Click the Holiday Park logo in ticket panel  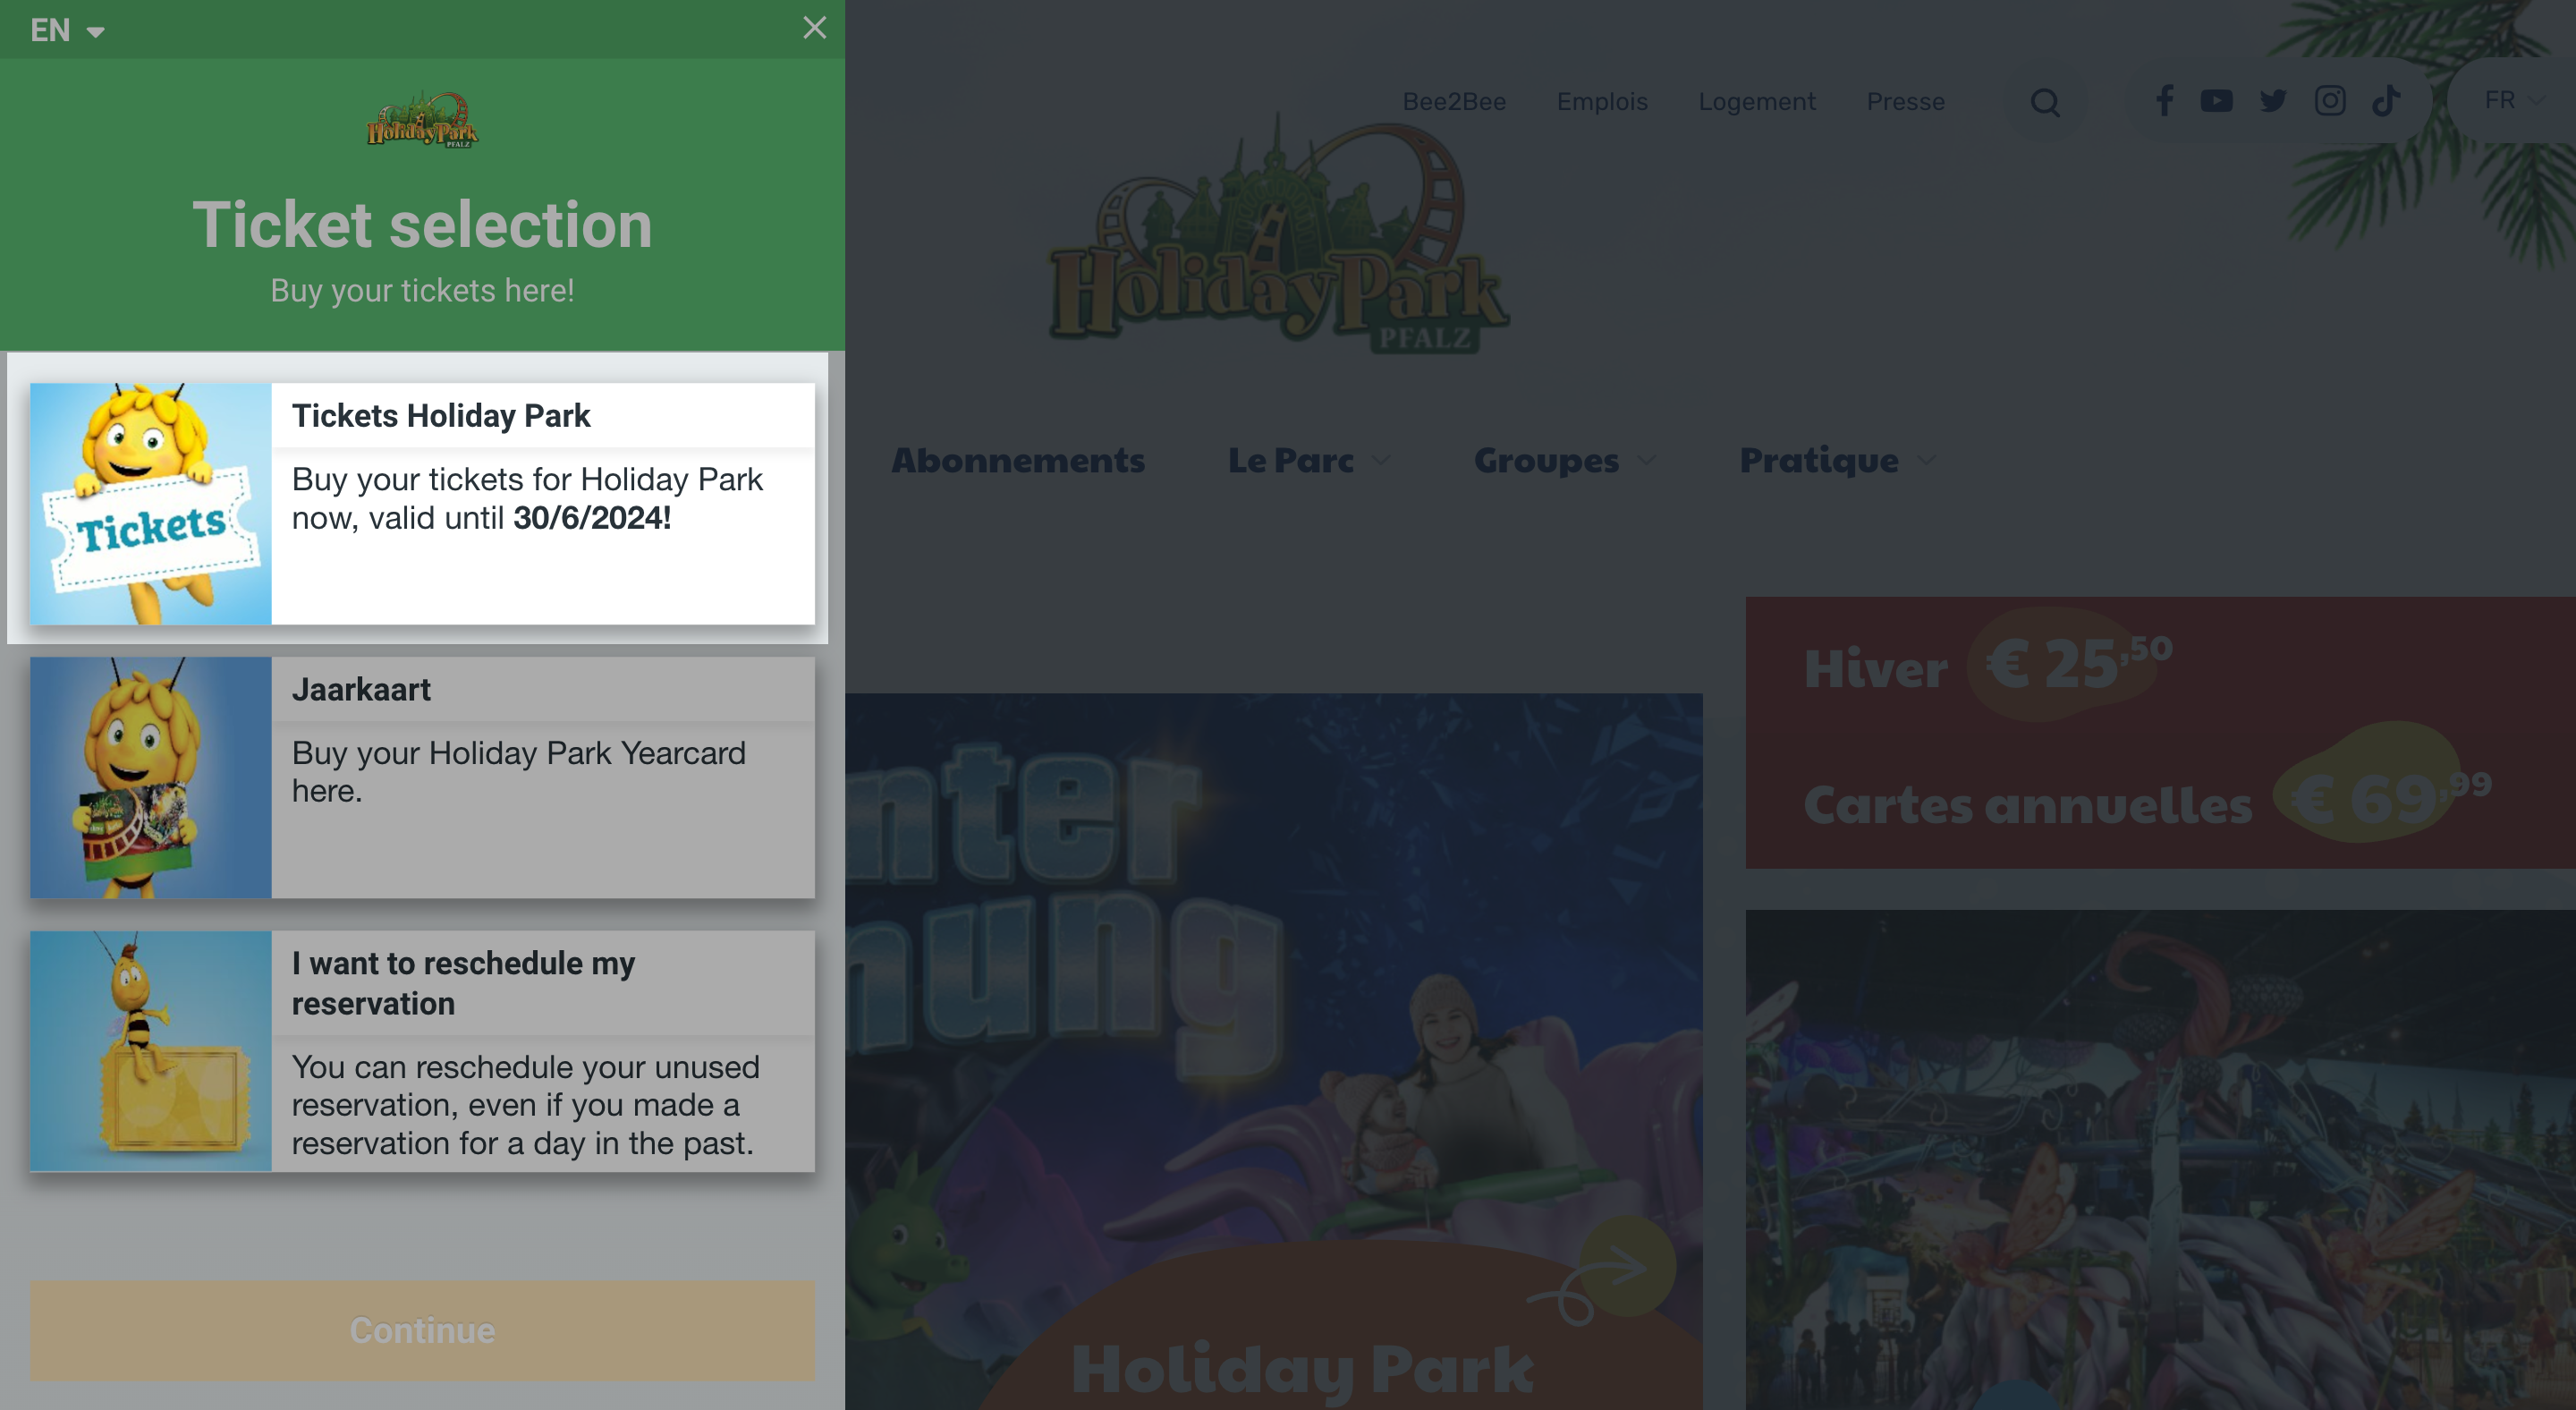pyautogui.click(x=422, y=120)
